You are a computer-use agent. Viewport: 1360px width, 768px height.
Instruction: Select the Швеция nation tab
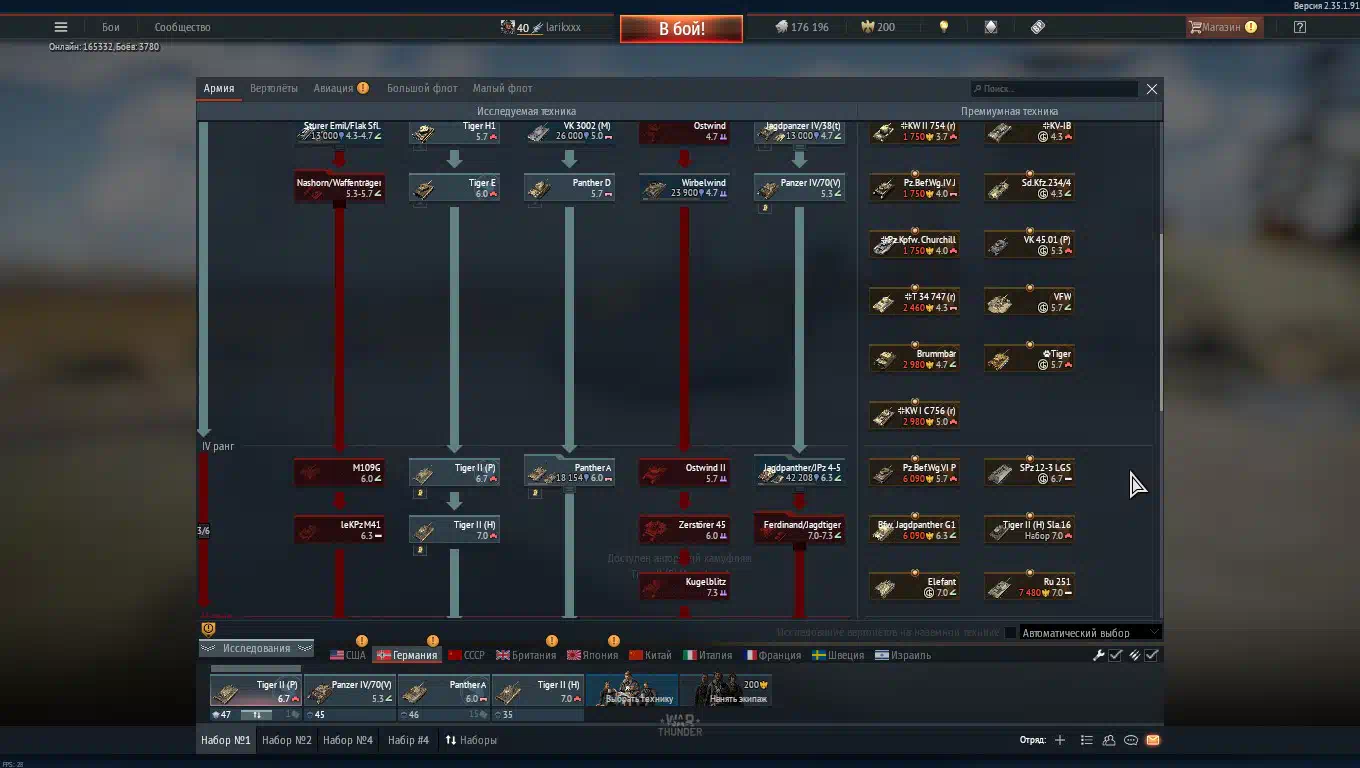tap(838, 655)
